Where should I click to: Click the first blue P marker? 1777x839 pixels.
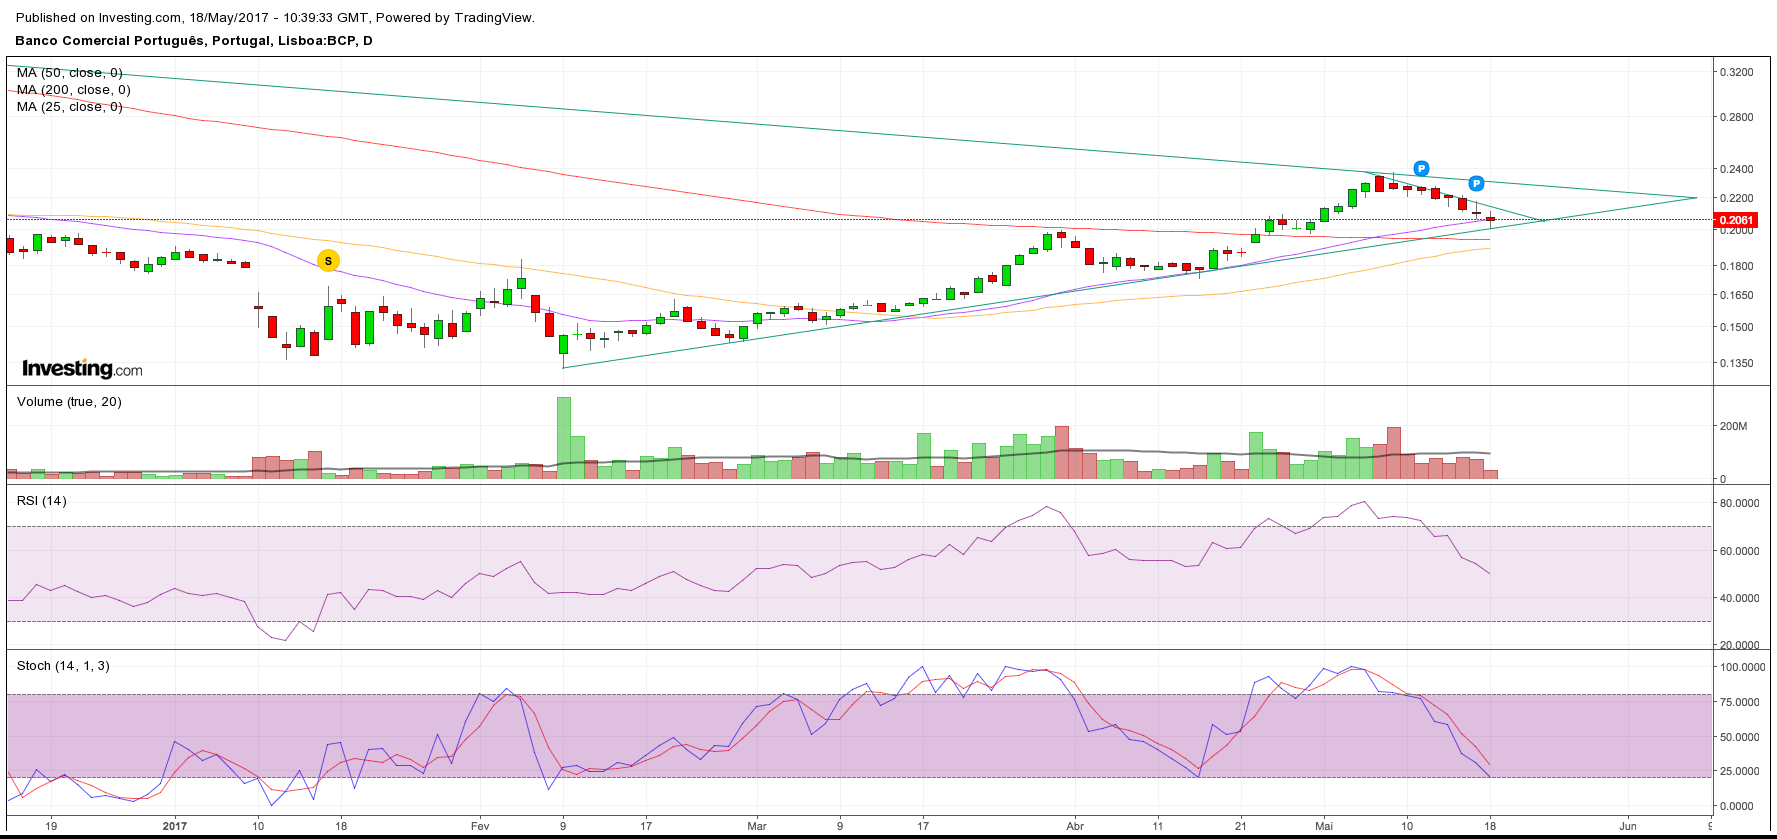pyautogui.click(x=1421, y=169)
